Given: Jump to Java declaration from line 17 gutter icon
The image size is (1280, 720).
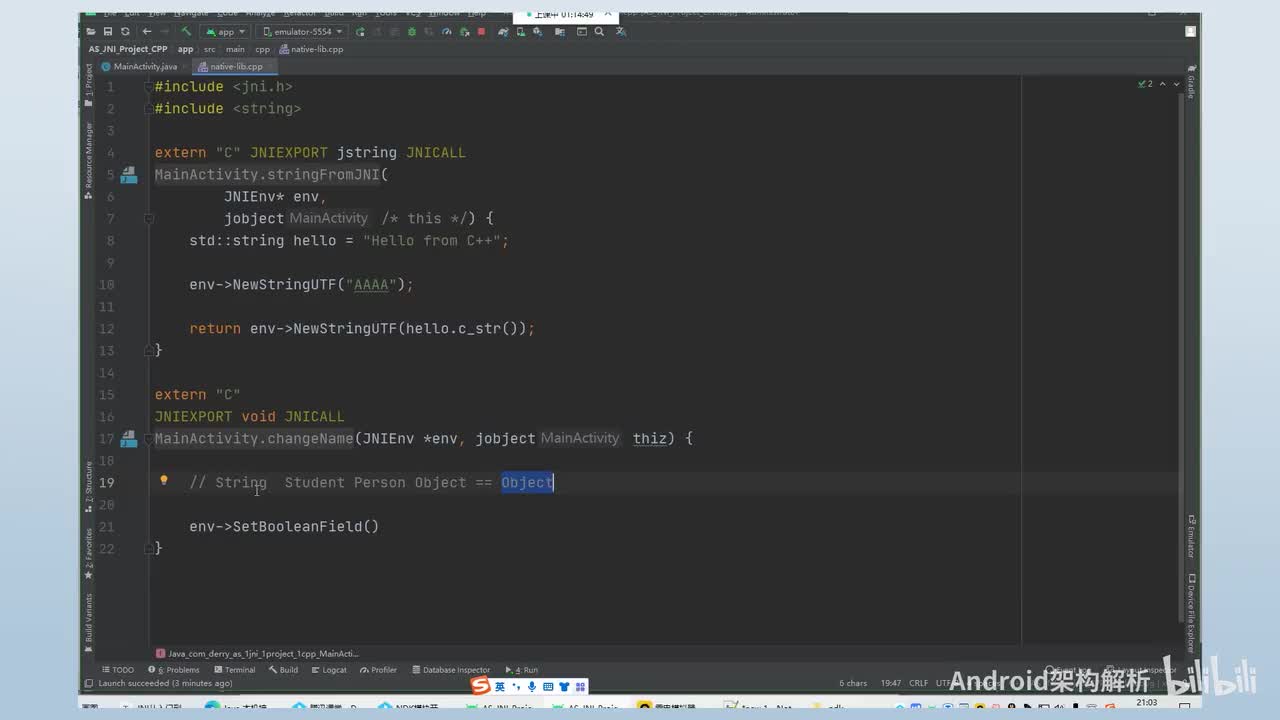Looking at the screenshot, I should pyautogui.click(x=129, y=438).
